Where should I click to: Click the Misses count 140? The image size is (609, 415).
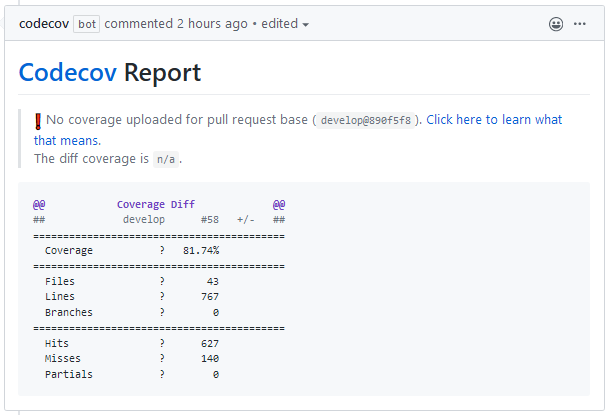click(210, 359)
